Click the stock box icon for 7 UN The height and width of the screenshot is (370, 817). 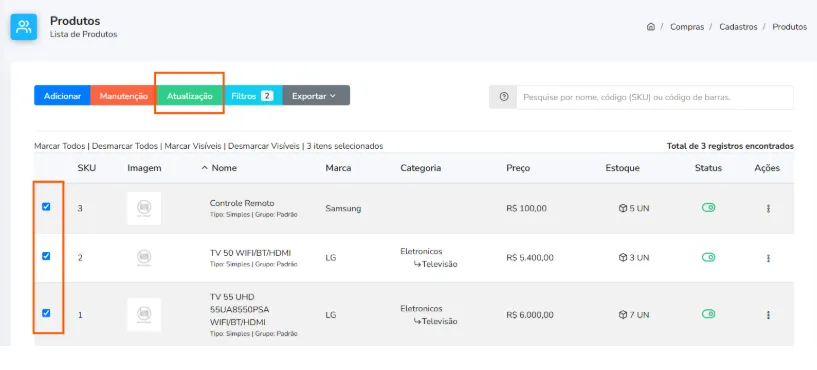(622, 315)
